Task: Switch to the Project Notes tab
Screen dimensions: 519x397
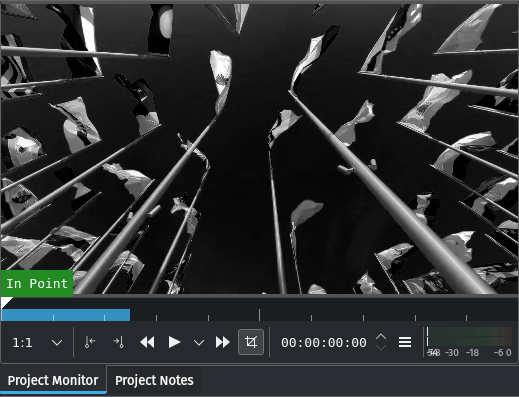Action: (154, 380)
